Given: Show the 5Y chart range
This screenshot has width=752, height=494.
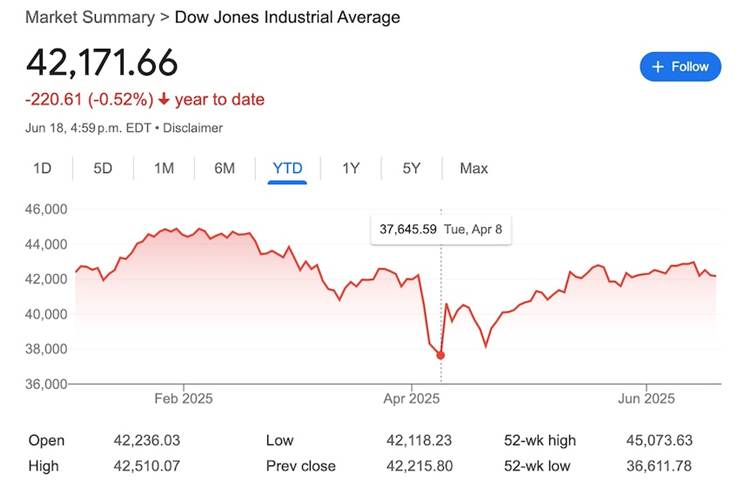Looking at the screenshot, I should click(x=411, y=168).
